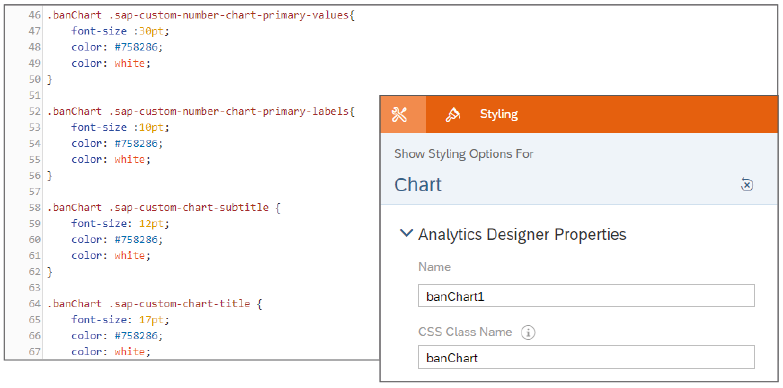Click 'font-size: 12pt;' on line 59

(120, 223)
